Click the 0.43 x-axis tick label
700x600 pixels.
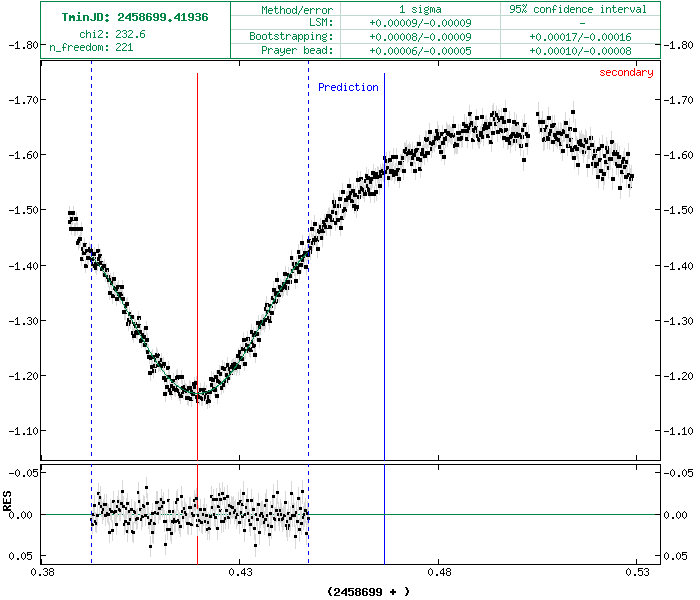click(x=239, y=574)
